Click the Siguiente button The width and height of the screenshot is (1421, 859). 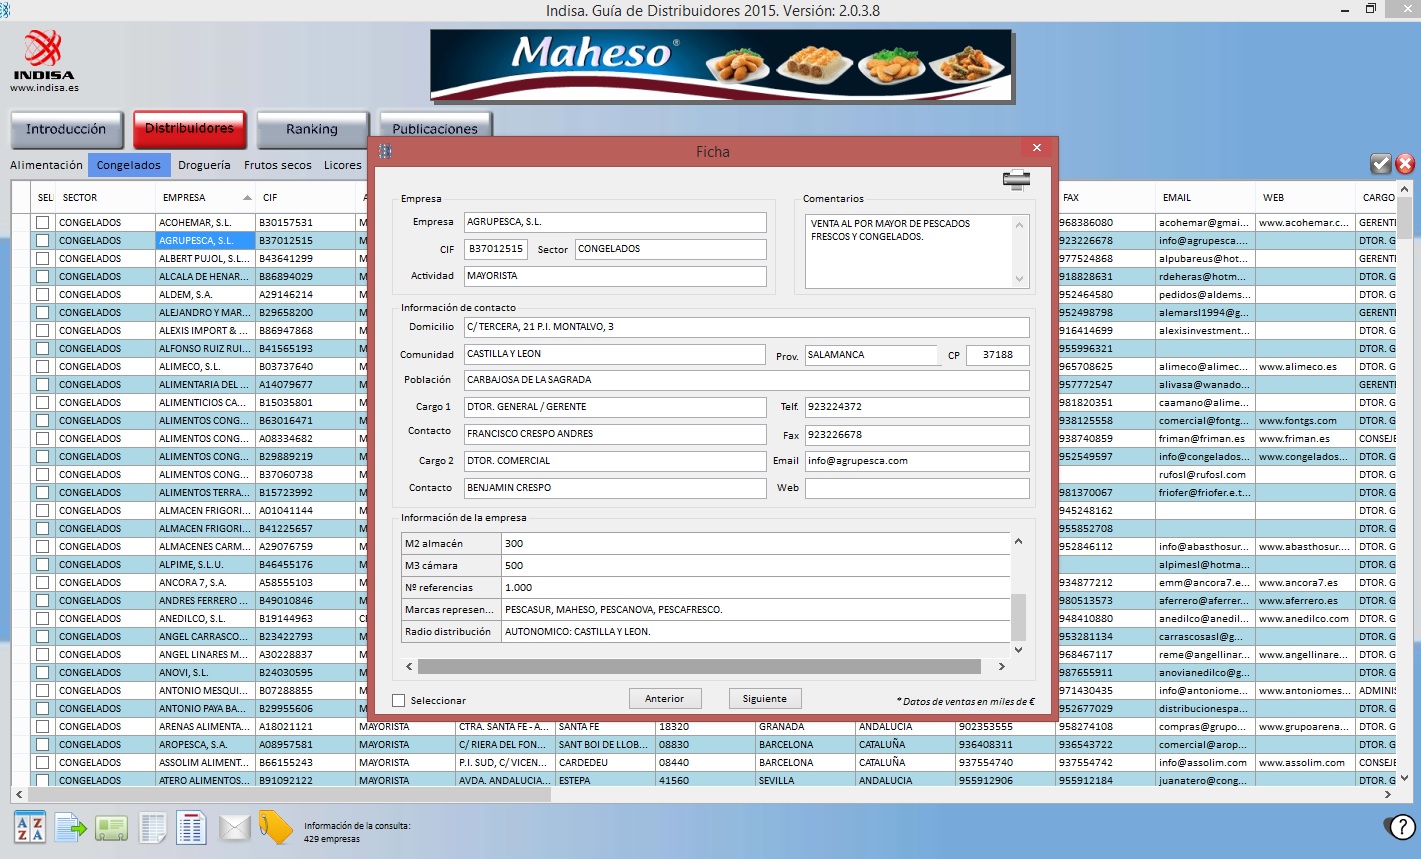pos(765,699)
